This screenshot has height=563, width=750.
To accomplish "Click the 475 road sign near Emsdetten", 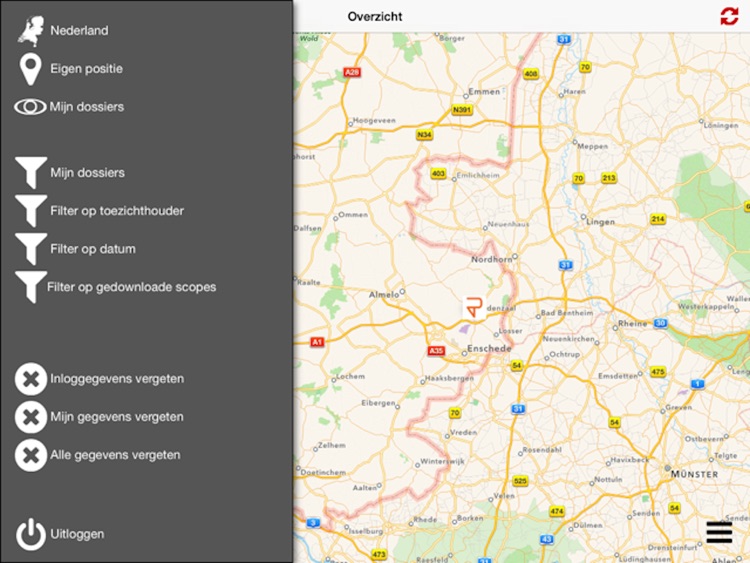I will point(658,372).
